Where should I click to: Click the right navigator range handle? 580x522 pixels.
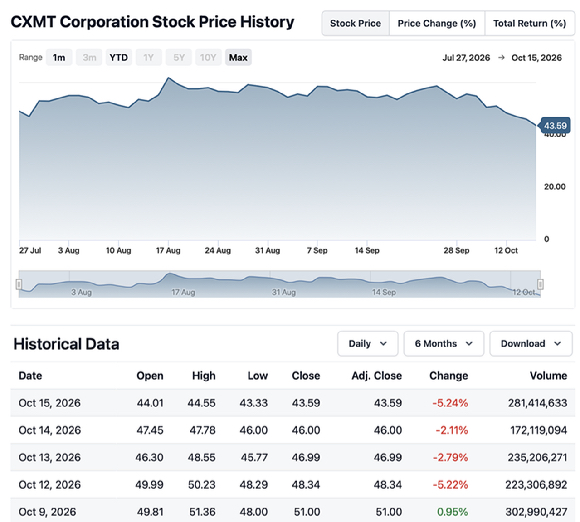coord(540,284)
